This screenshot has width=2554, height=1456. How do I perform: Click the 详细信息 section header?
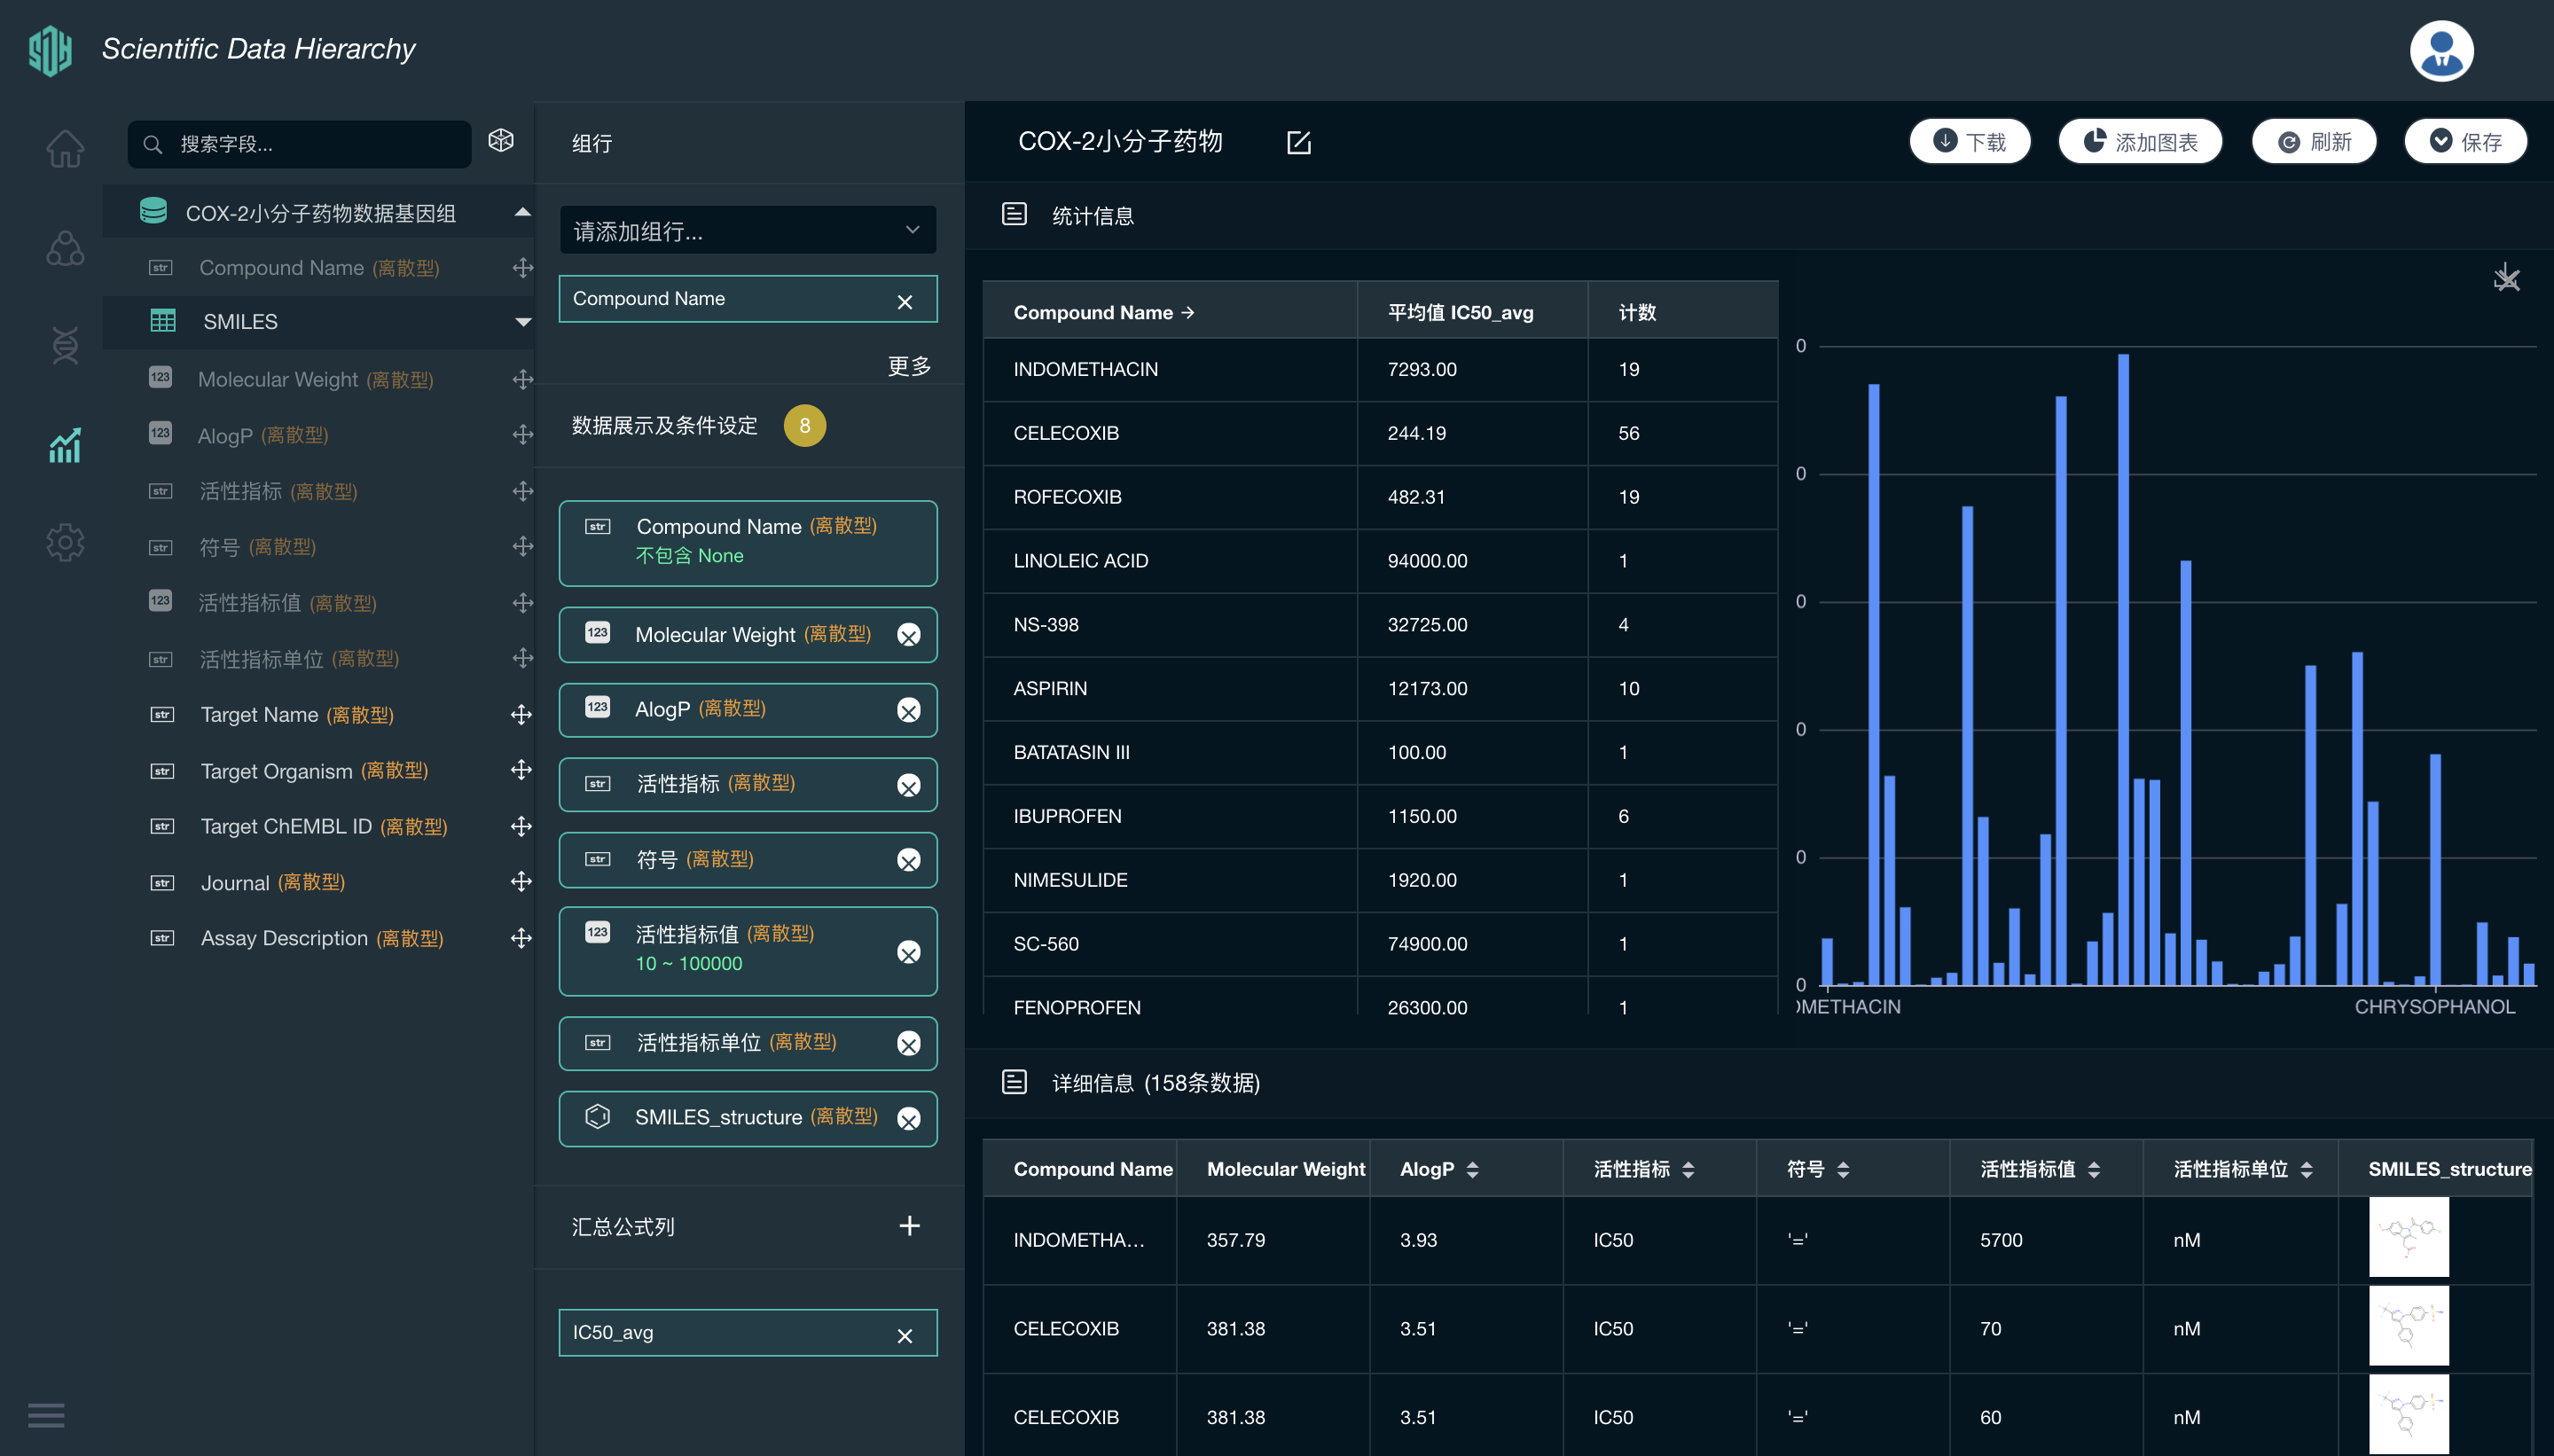[1156, 1083]
